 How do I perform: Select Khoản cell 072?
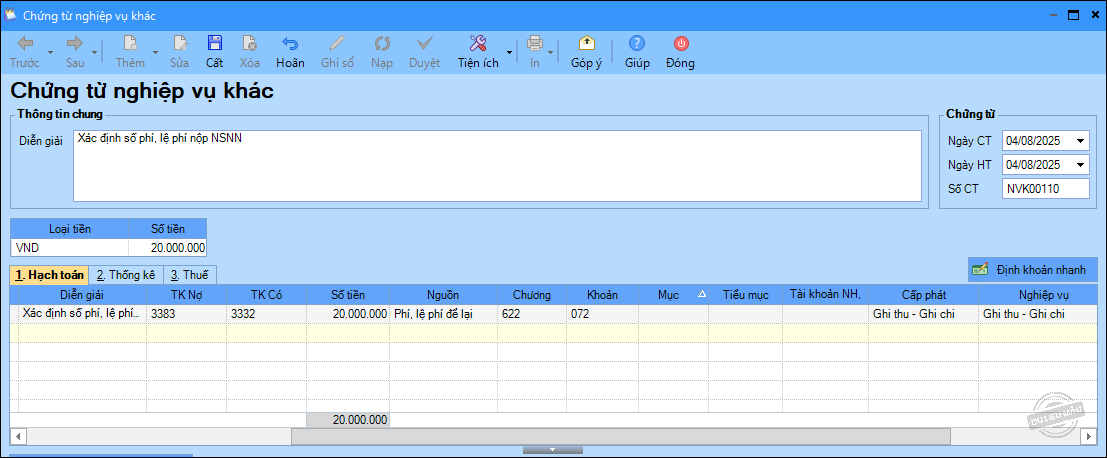602,314
